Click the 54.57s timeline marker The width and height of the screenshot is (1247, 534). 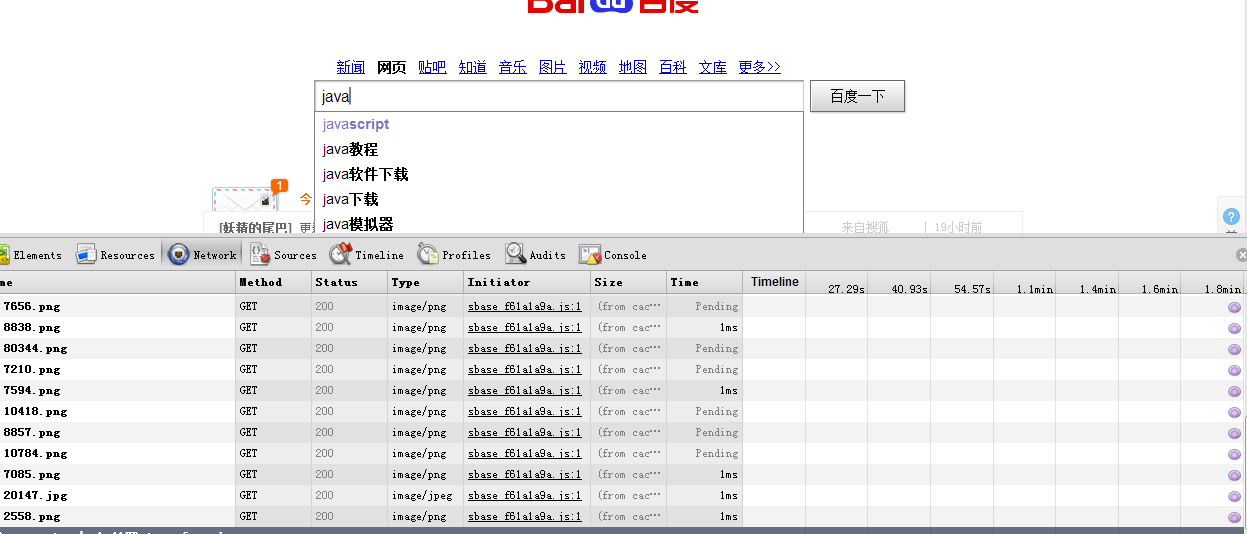pos(971,289)
